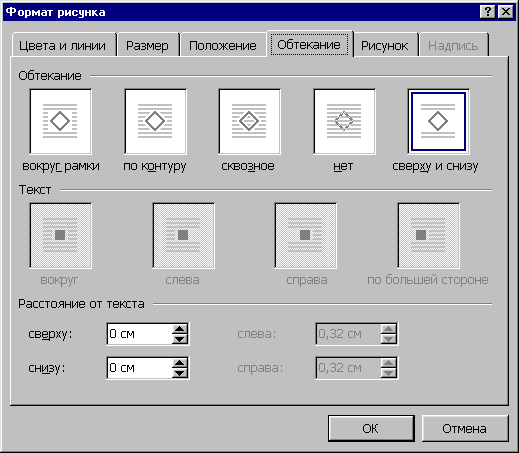Click the 'справа' distance field
Image resolution: width=519 pixels, height=453 pixels.
(x=348, y=368)
